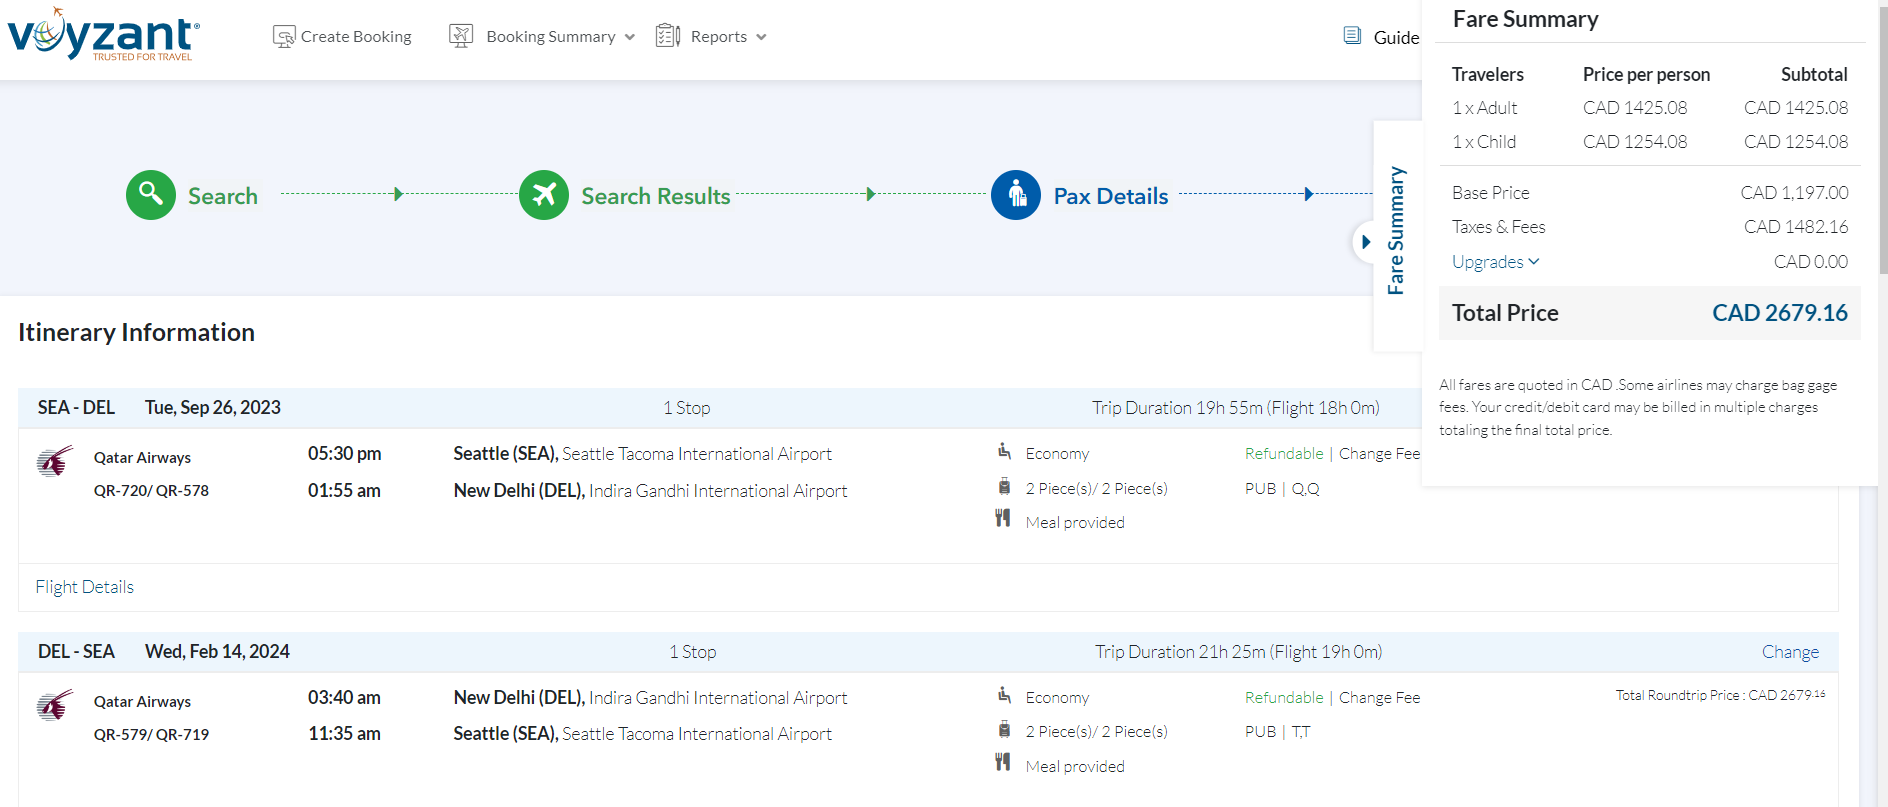This screenshot has width=1888, height=807.
Task: Open Create Booking from the navigation
Action: (x=355, y=37)
